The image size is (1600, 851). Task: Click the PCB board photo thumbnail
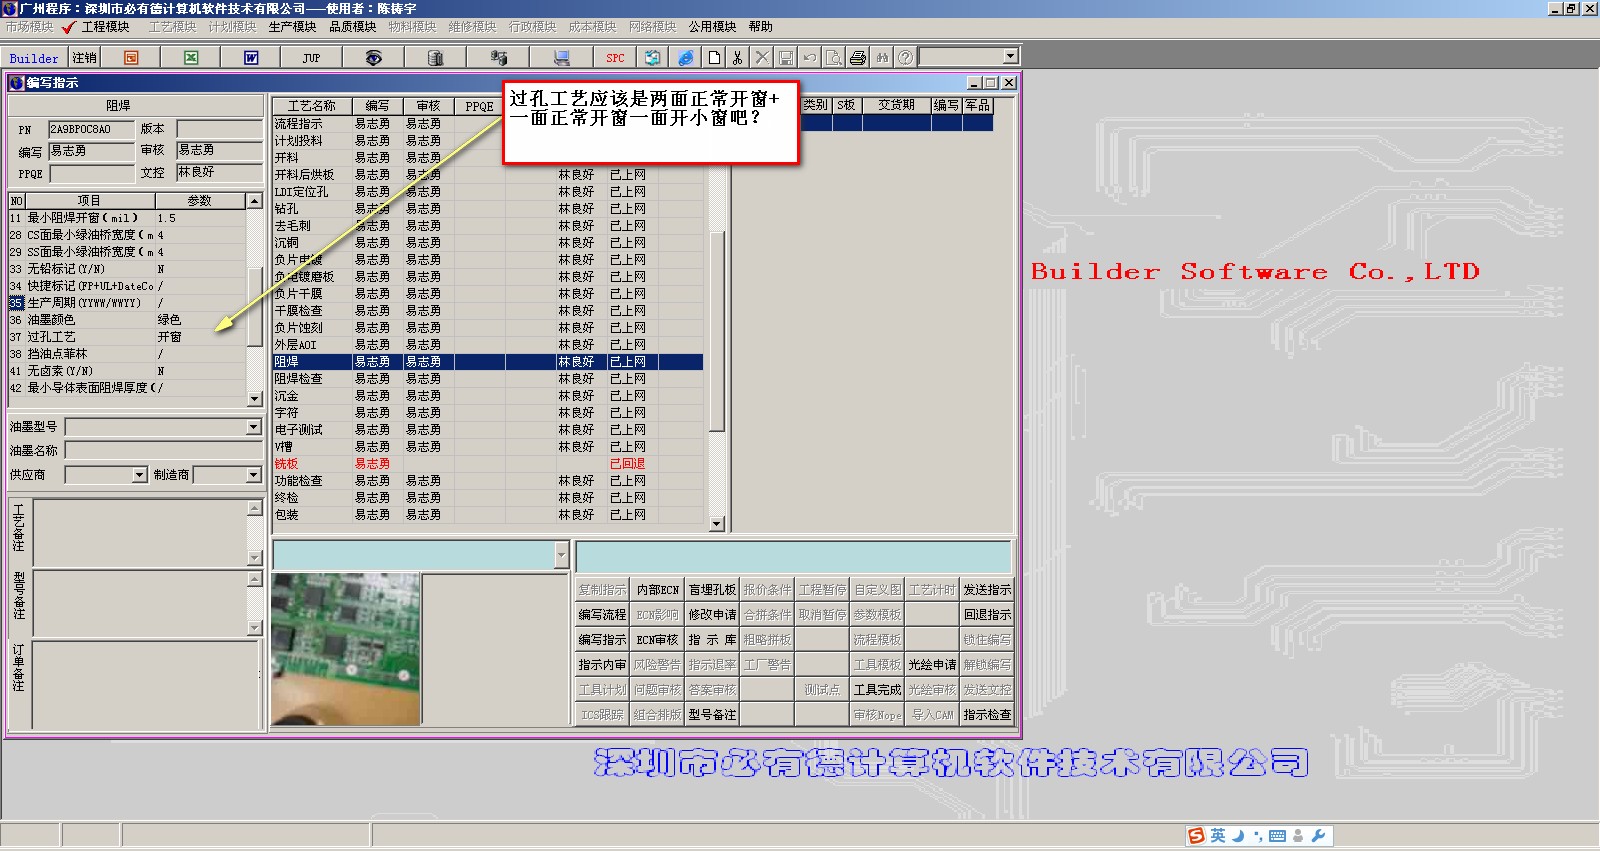[x=345, y=648]
